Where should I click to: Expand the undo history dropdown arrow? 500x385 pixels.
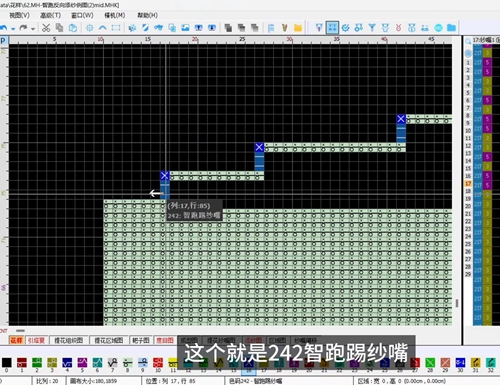pyautogui.click(x=13, y=29)
